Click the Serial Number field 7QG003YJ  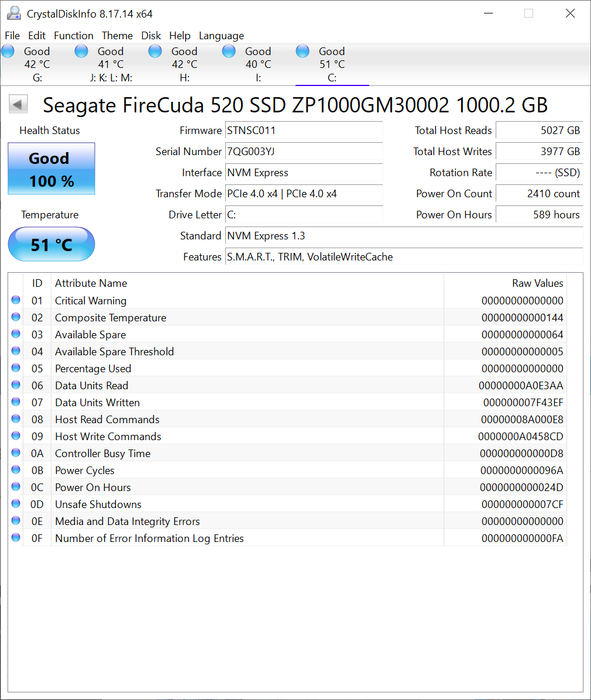coord(304,151)
